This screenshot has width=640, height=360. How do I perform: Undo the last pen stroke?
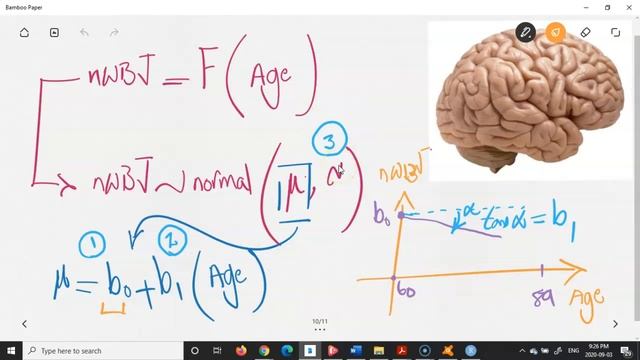[84, 33]
